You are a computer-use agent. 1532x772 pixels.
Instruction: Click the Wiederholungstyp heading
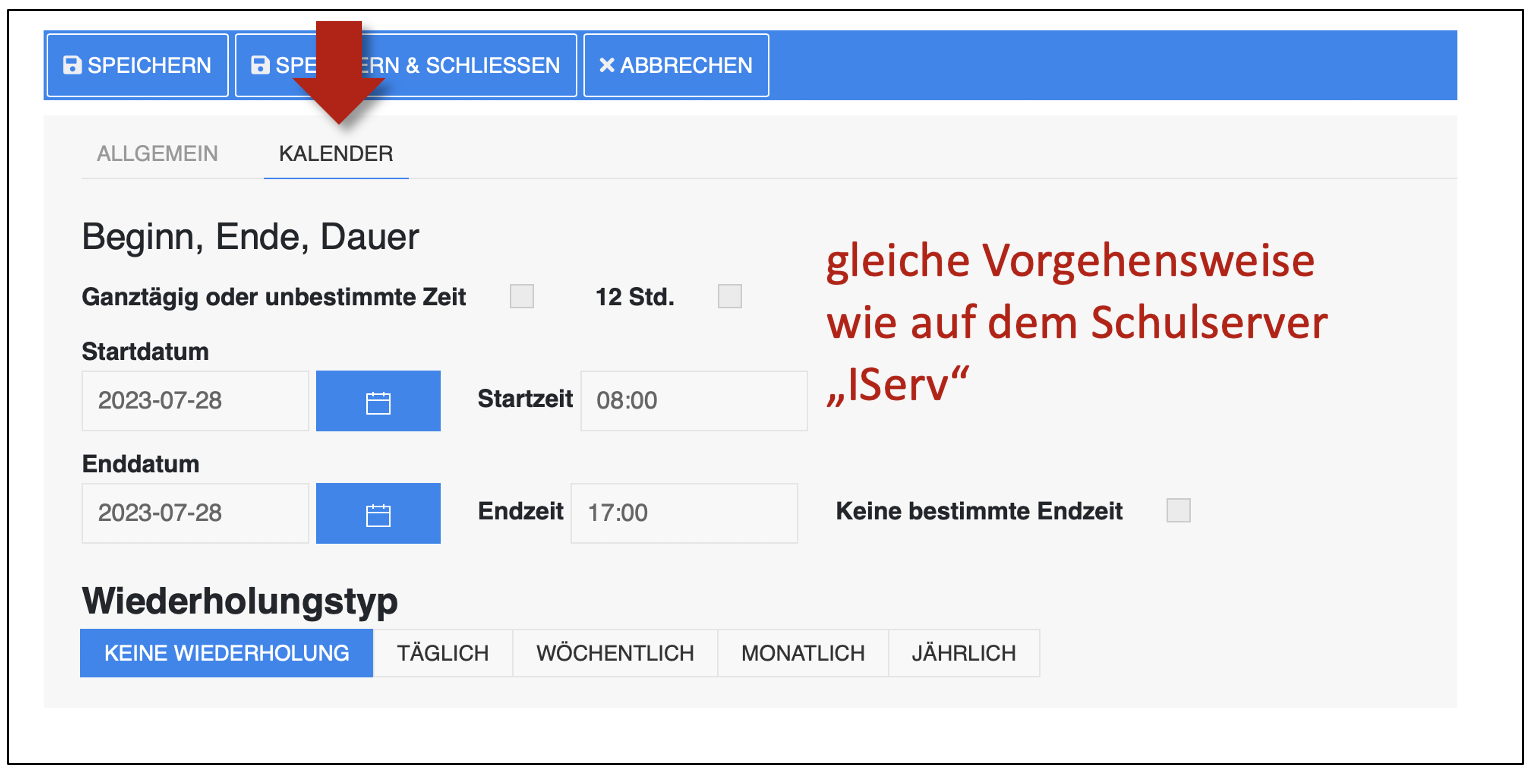pos(240,601)
